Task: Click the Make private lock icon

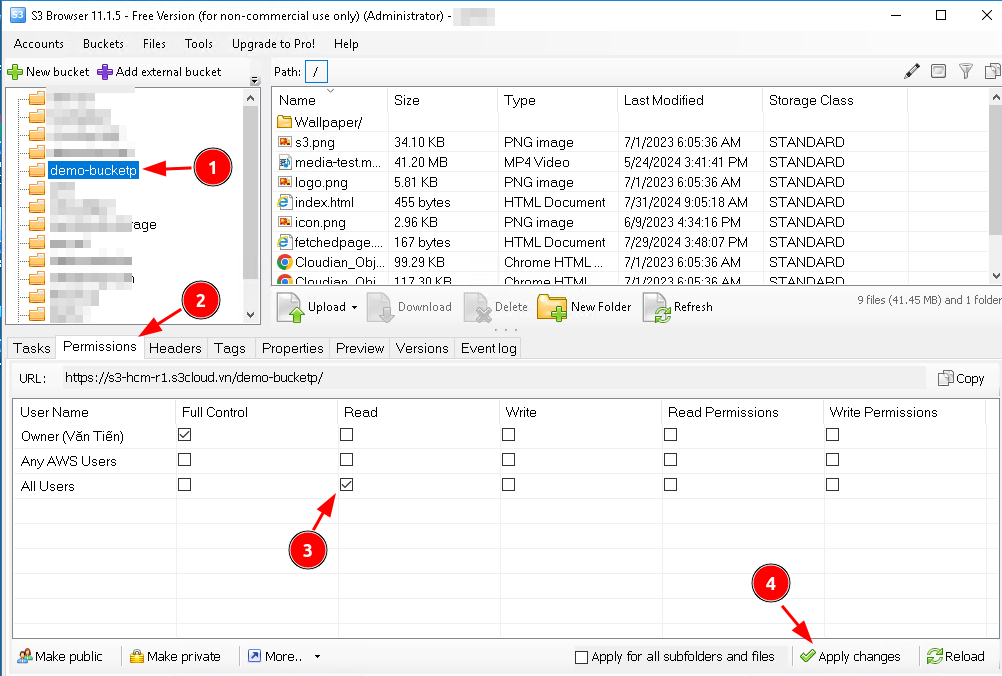Action: point(136,656)
